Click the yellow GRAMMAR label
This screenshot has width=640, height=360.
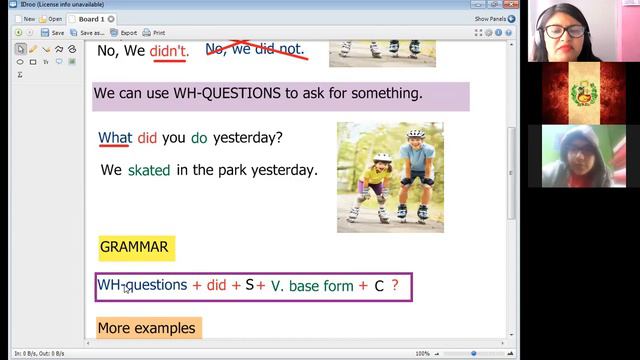pos(137,248)
